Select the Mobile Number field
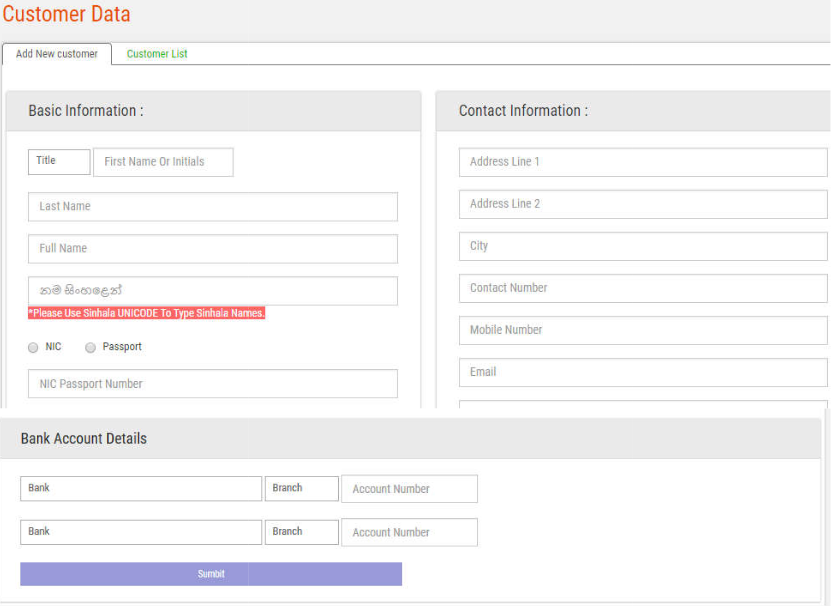Image resolution: width=834 pixels, height=606 pixels. pos(642,330)
